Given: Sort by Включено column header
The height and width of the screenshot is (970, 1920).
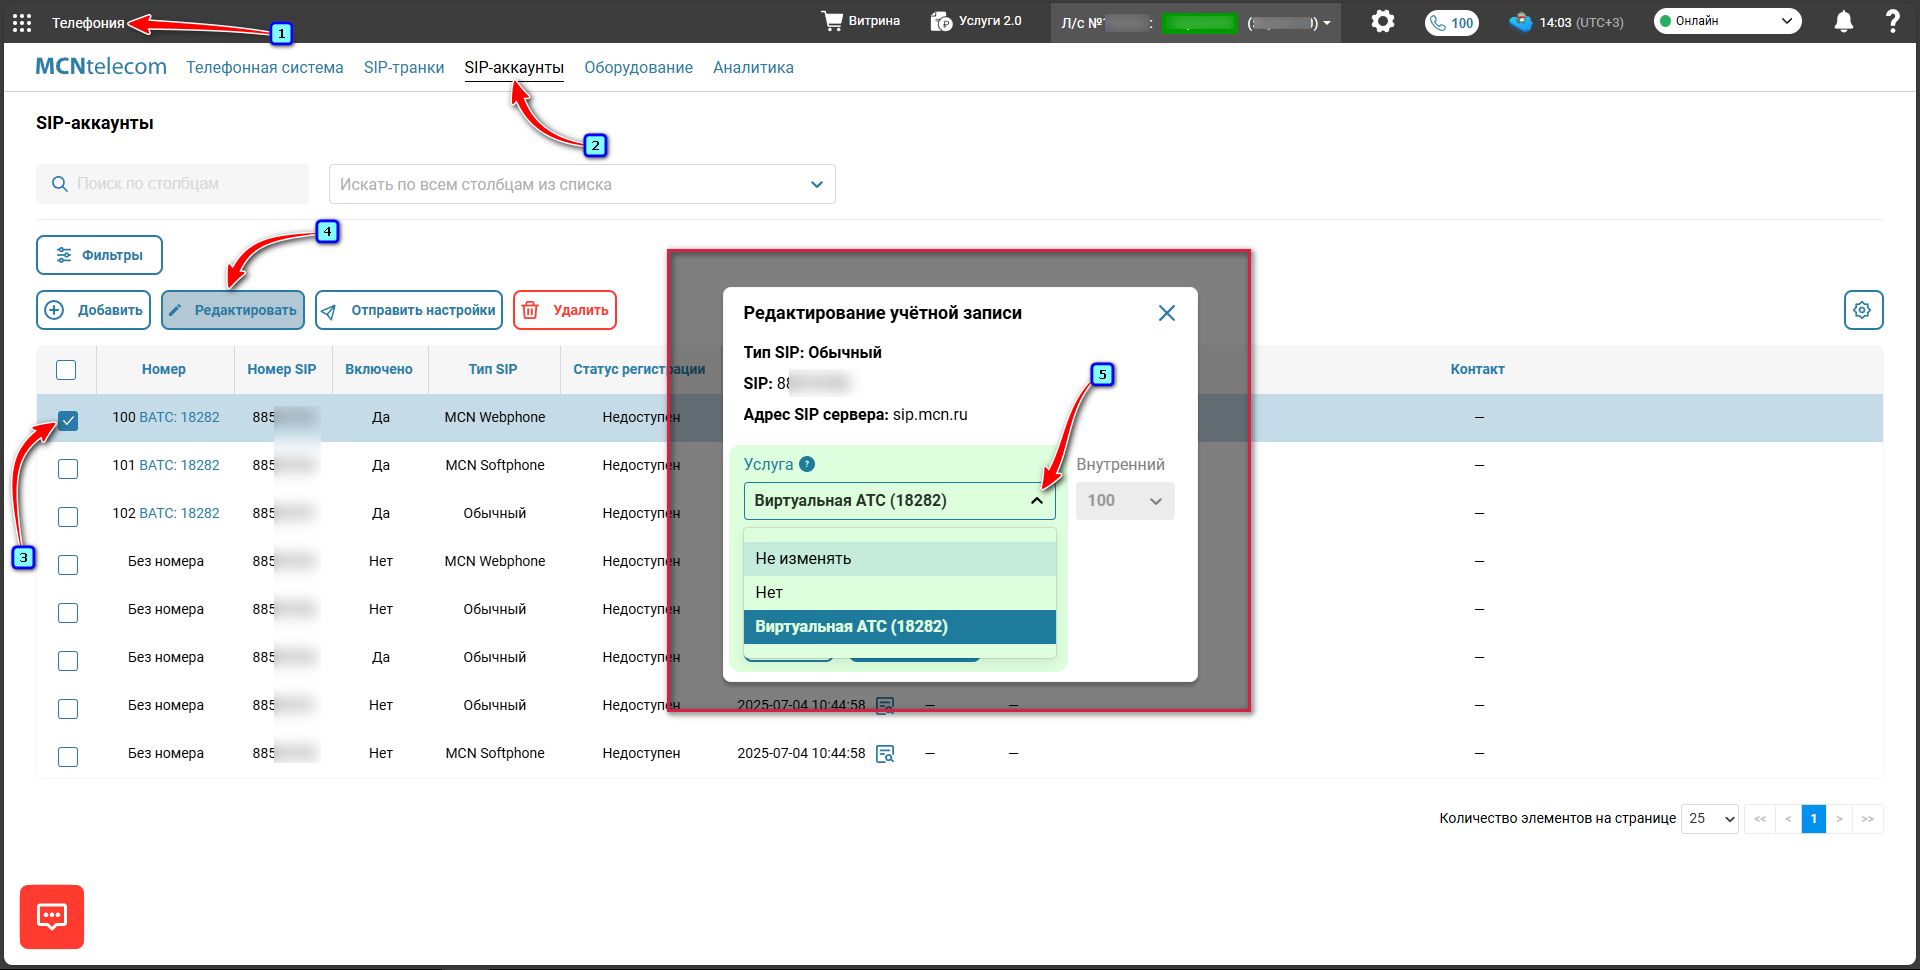Looking at the screenshot, I should (379, 369).
